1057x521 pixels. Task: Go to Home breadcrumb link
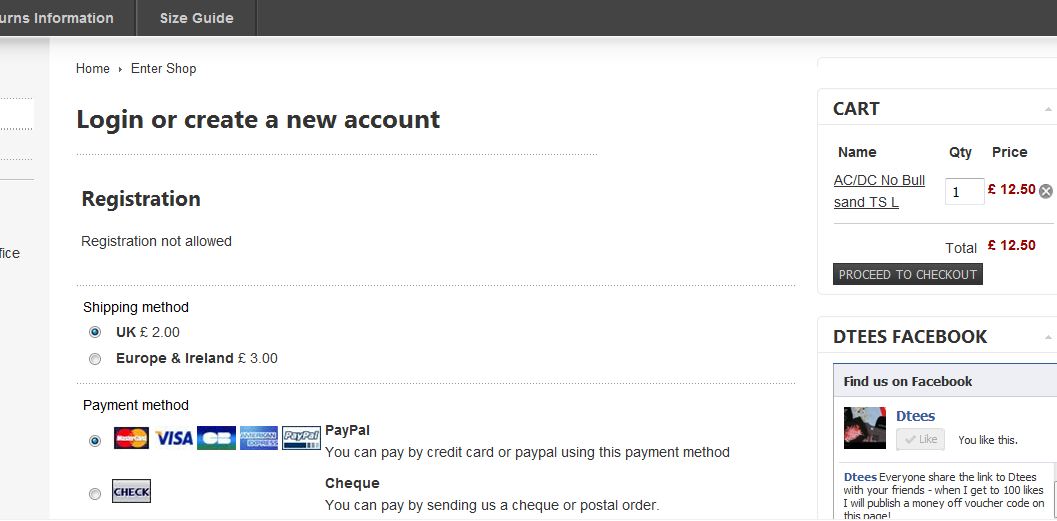[92, 69]
